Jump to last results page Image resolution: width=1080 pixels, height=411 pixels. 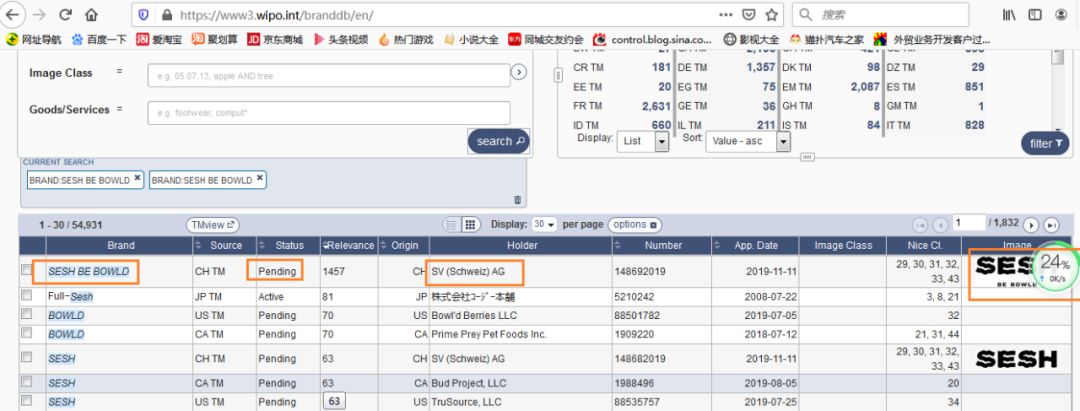(1051, 225)
